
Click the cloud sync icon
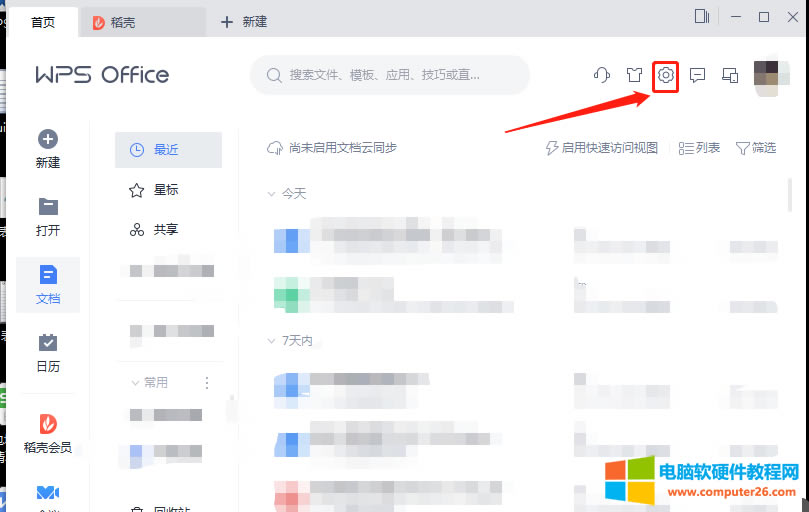pyautogui.click(x=274, y=148)
